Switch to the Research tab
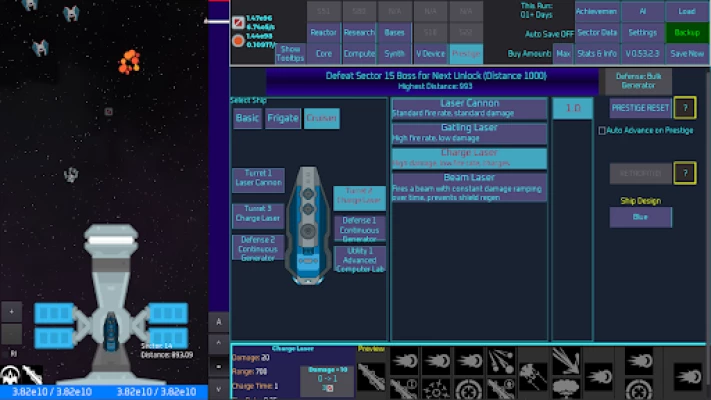Screen dimensions: 711x400 pyautogui.click(x=359, y=32)
